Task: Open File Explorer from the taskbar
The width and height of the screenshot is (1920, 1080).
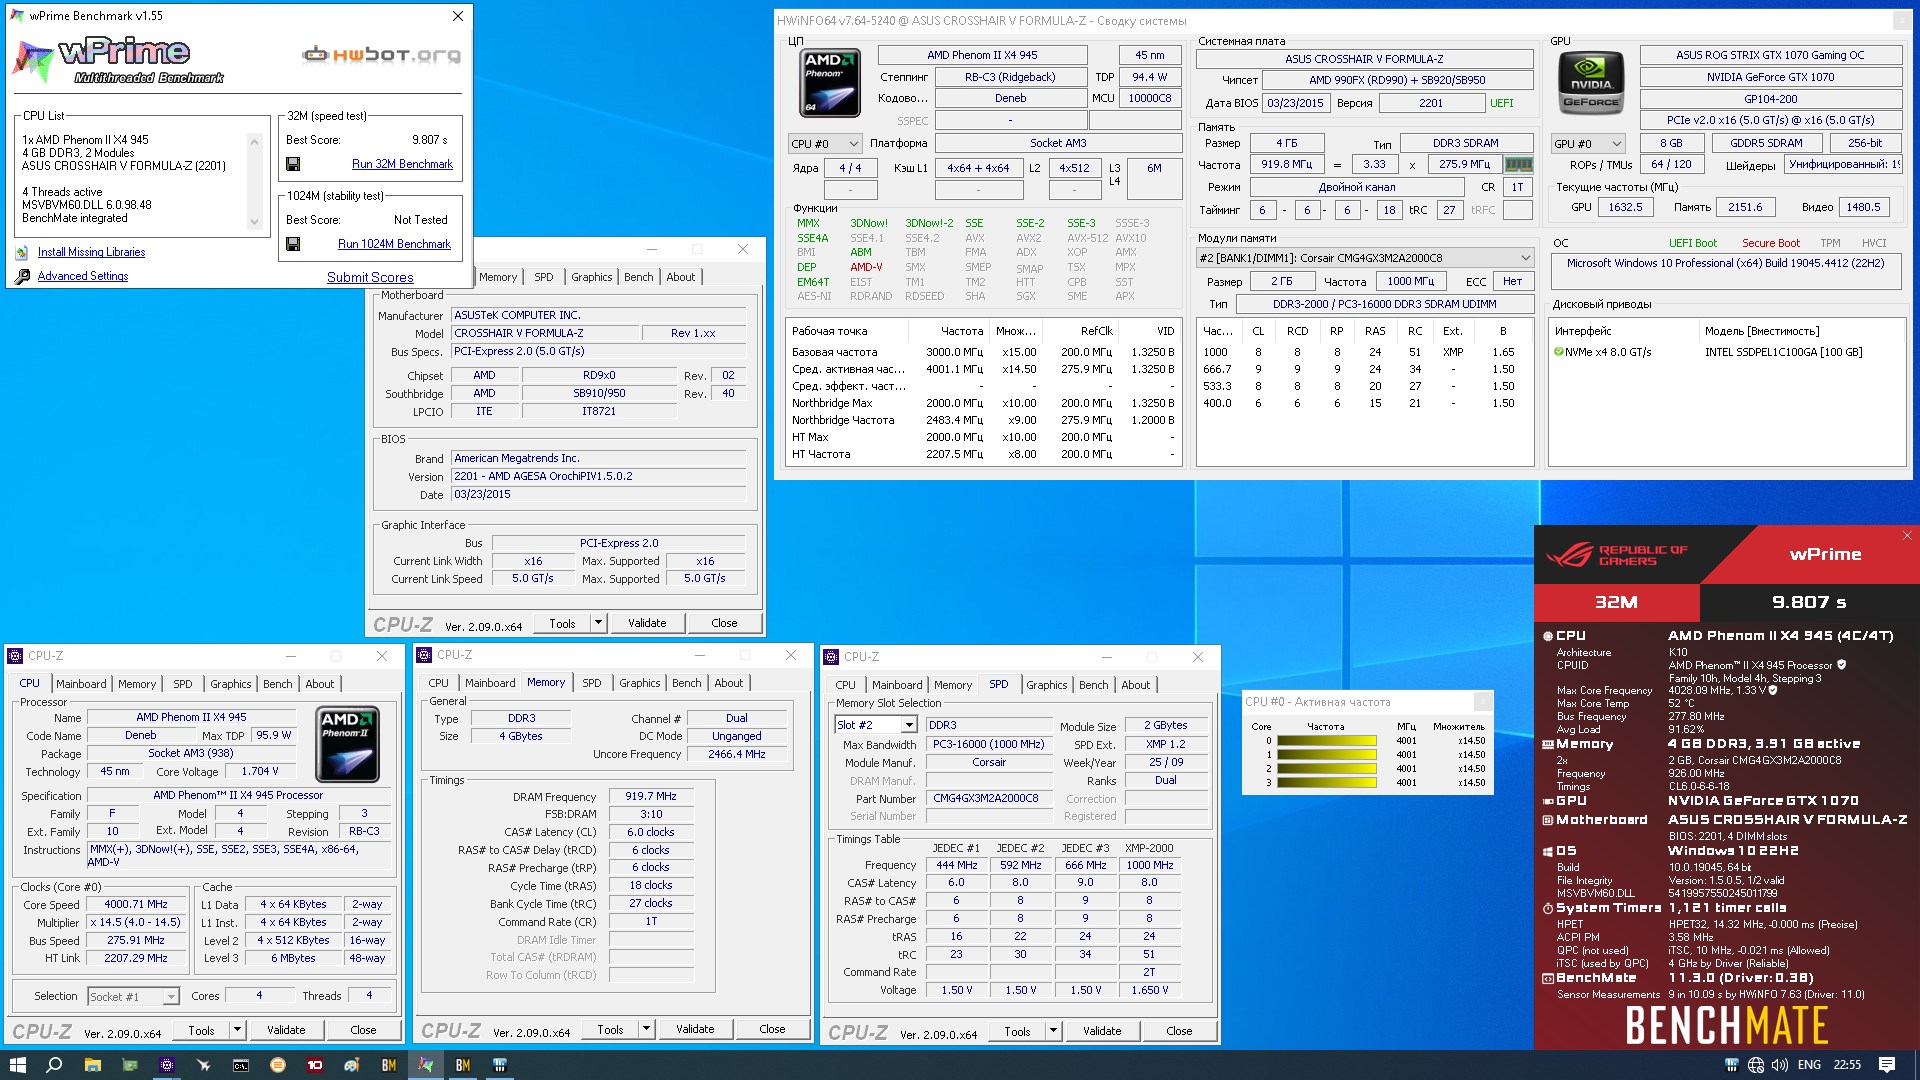Action: tap(92, 1065)
